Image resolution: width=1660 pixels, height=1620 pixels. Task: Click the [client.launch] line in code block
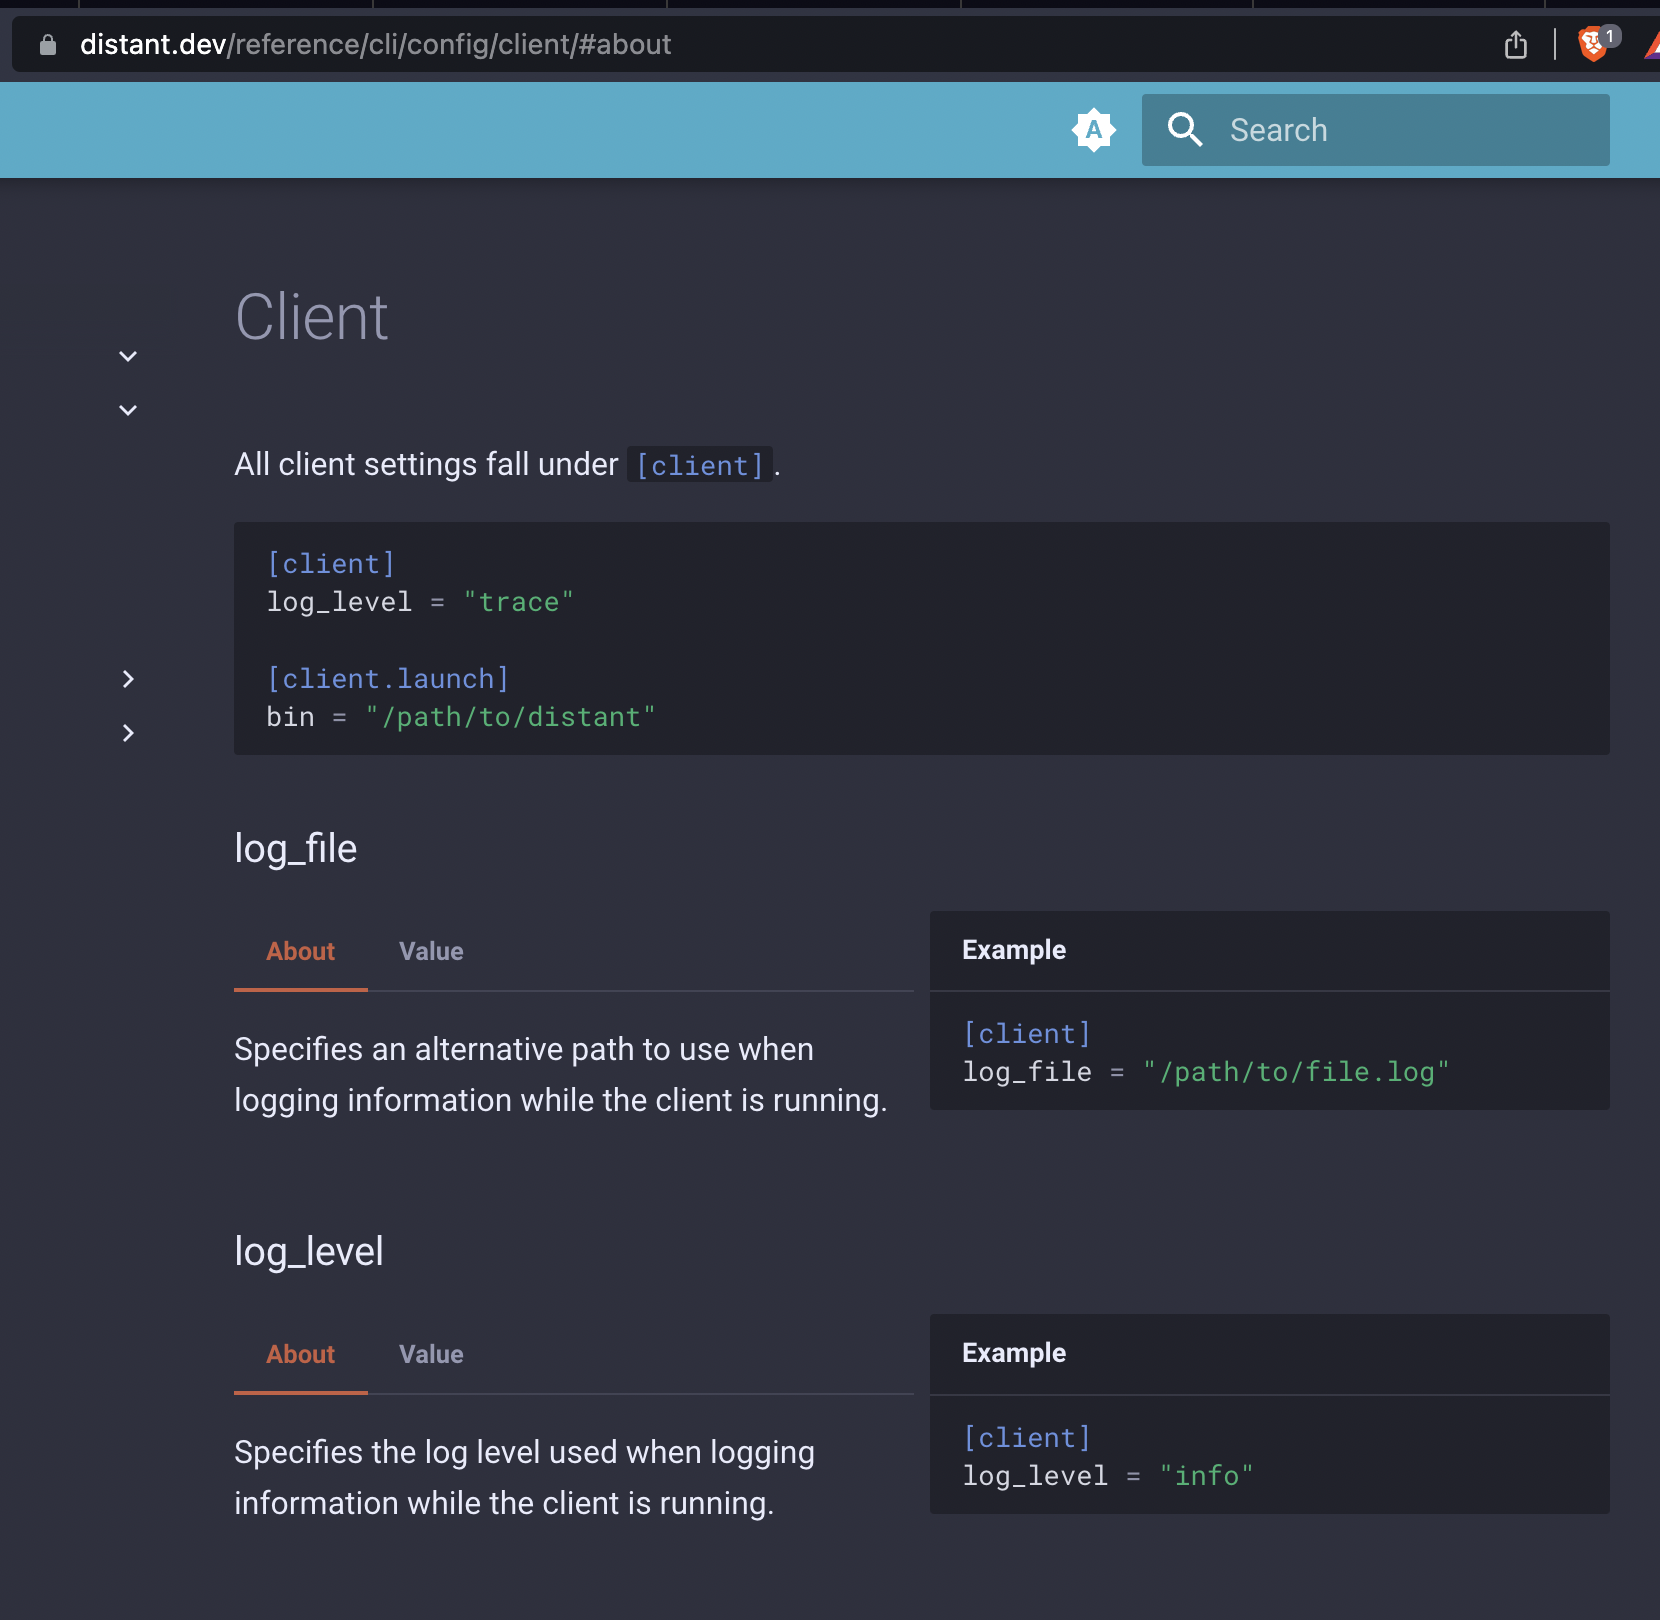click(388, 679)
